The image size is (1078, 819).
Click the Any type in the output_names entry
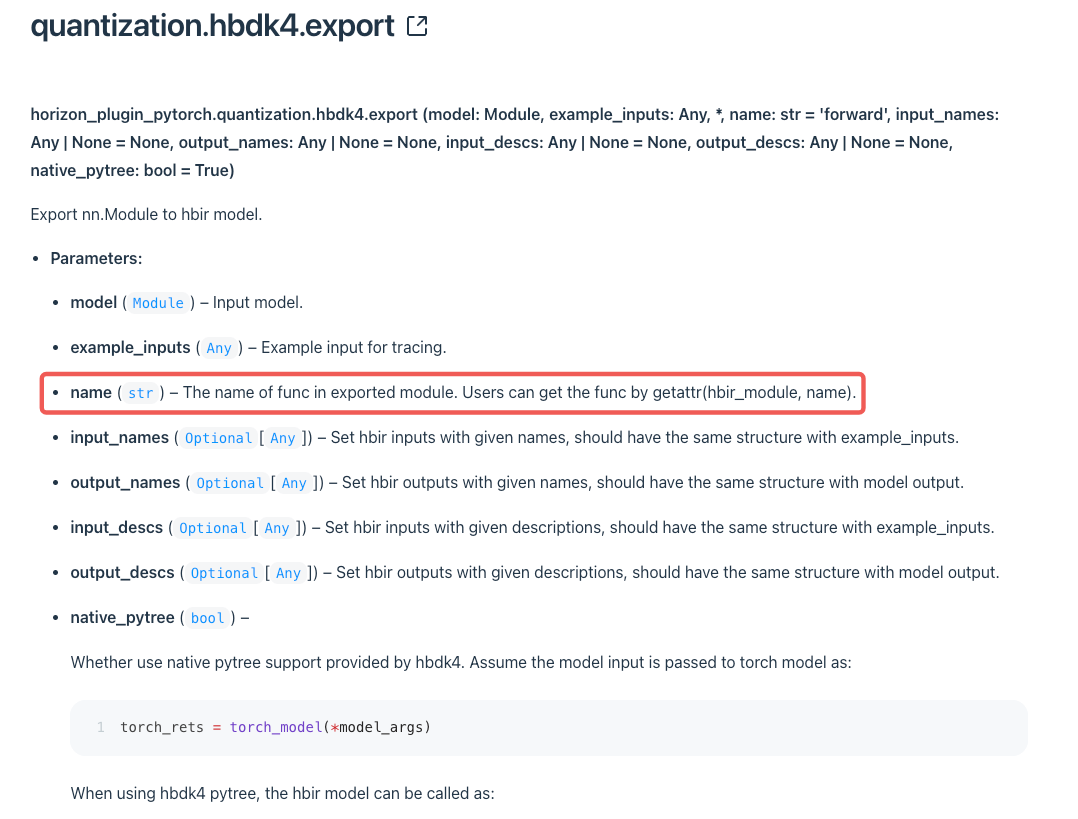[x=294, y=483]
